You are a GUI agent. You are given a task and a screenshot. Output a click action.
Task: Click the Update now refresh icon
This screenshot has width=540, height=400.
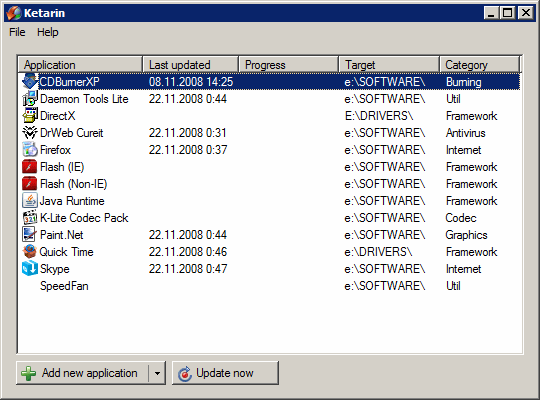pos(185,374)
